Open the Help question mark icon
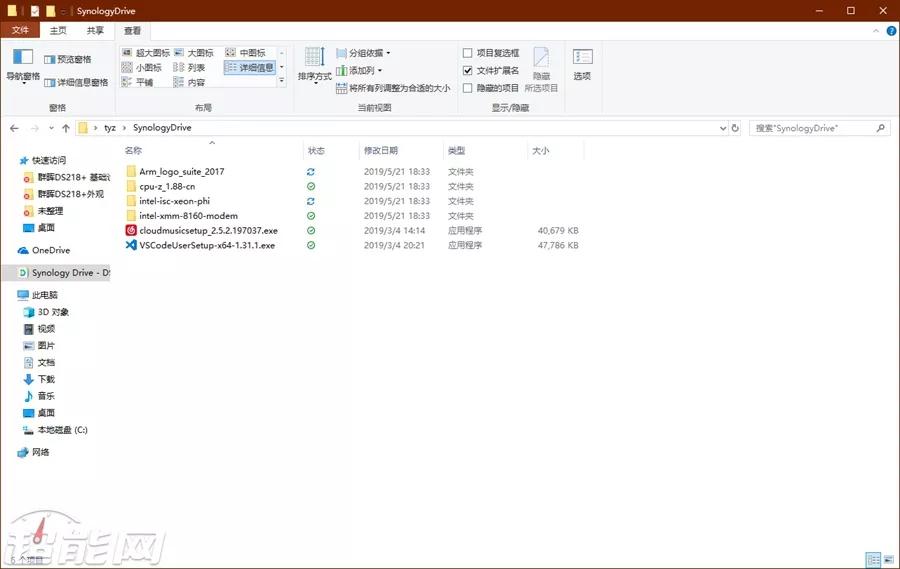Viewport: 900px width, 569px height. [891, 31]
